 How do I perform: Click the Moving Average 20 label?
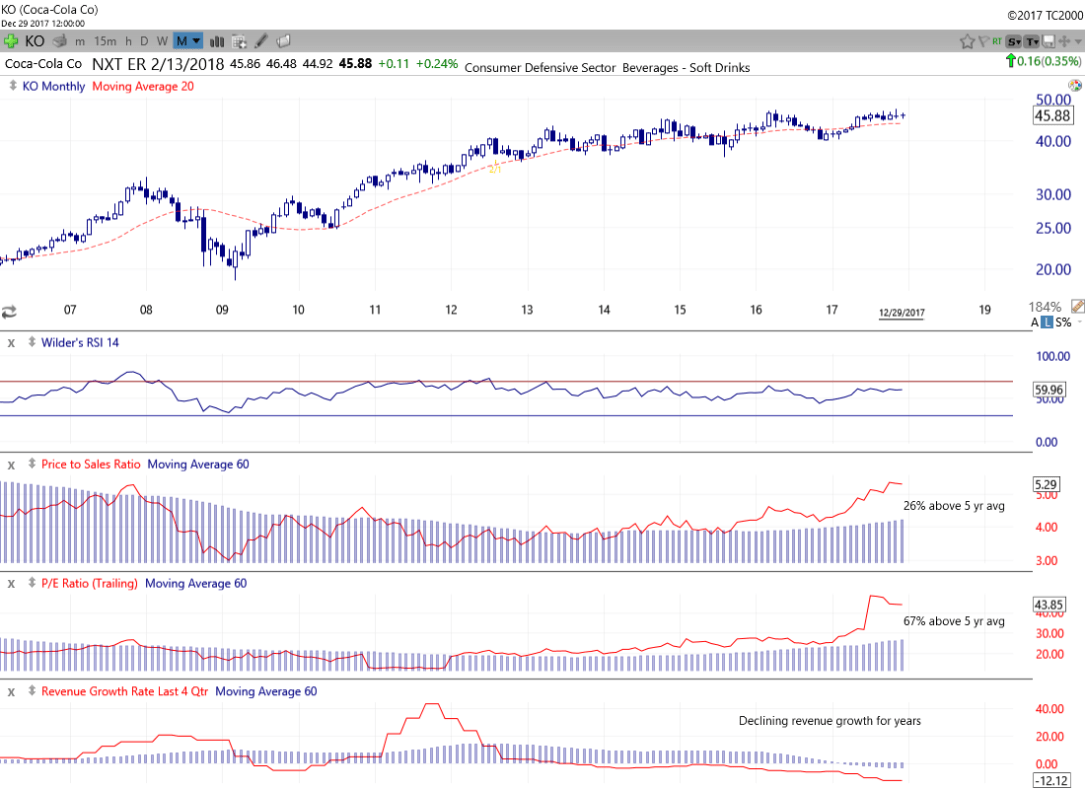point(143,86)
